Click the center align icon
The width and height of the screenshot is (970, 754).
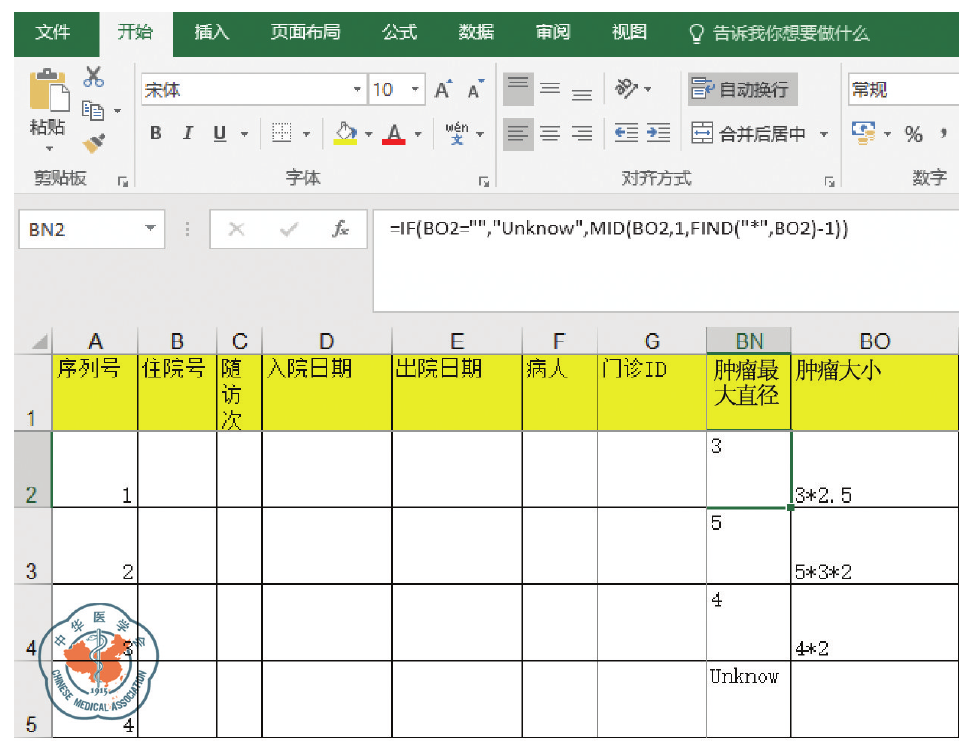549,133
